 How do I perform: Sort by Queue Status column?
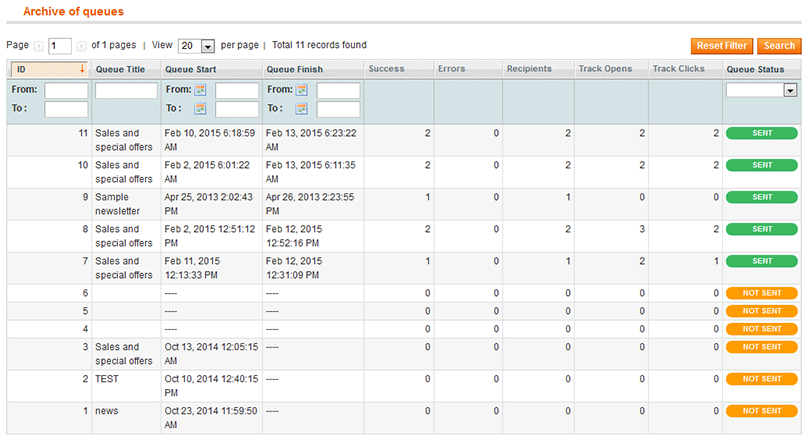[x=755, y=69]
